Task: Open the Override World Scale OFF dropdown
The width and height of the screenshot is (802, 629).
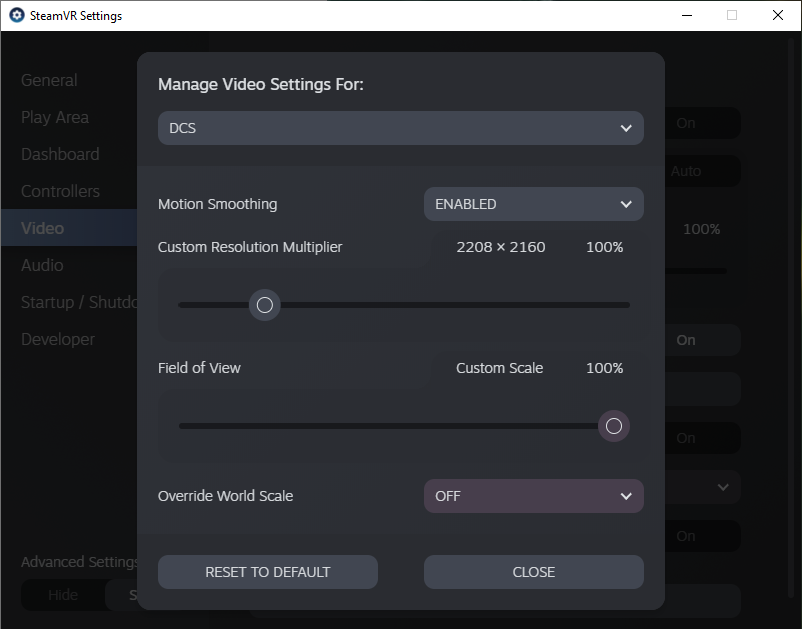Action: coord(533,496)
